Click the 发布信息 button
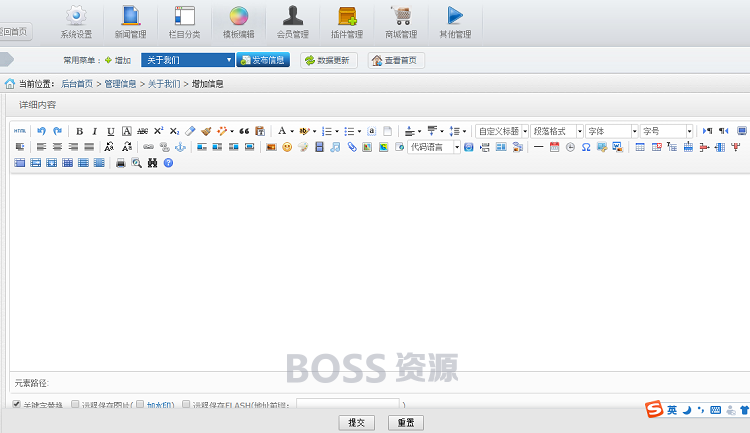750x433 pixels. pyautogui.click(x=263, y=60)
